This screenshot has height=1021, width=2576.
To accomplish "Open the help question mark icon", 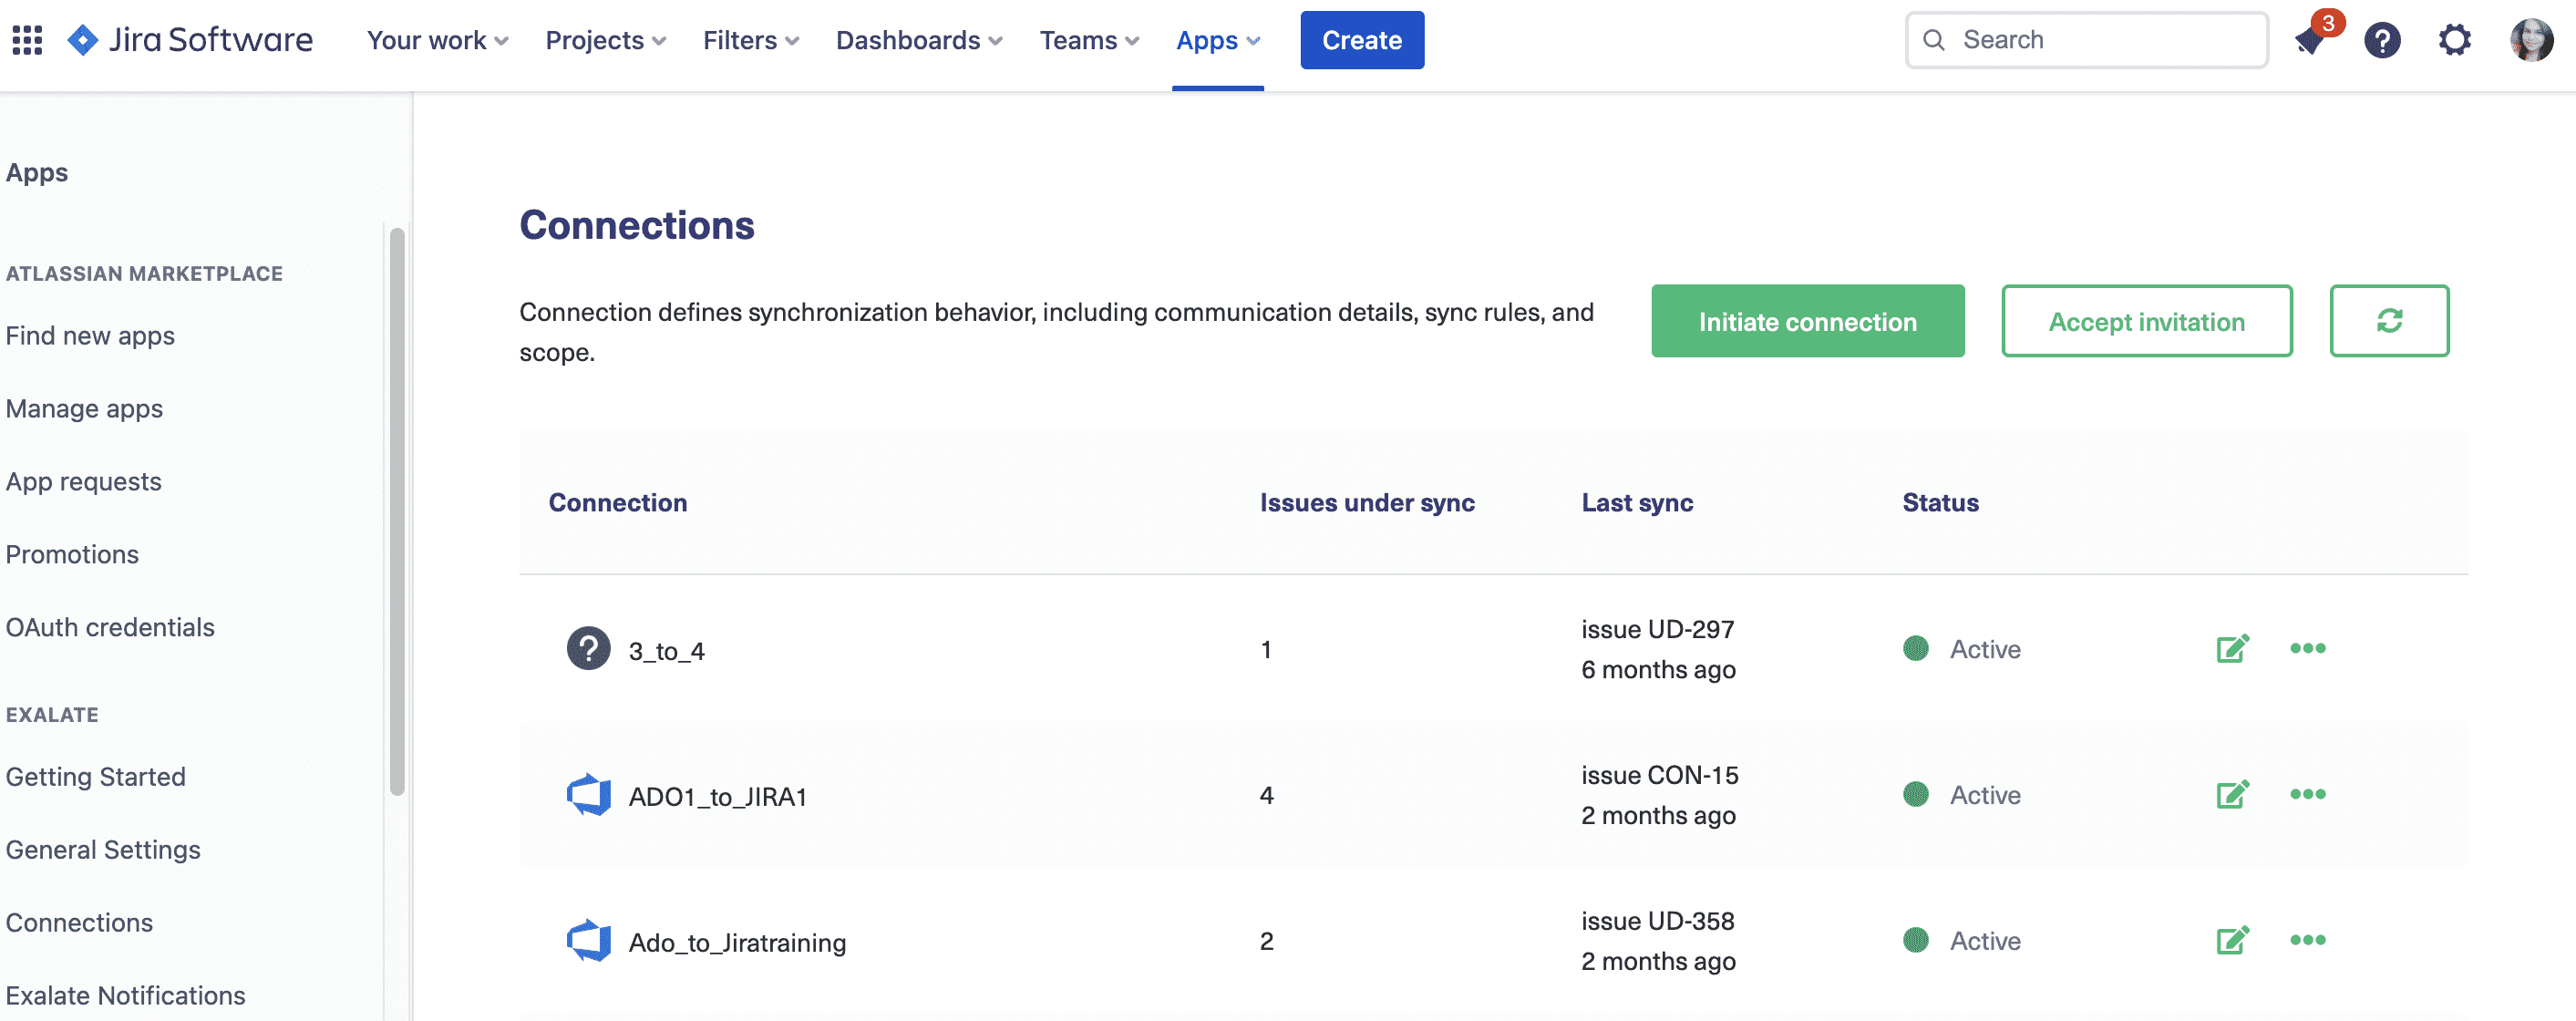I will (x=2382, y=40).
